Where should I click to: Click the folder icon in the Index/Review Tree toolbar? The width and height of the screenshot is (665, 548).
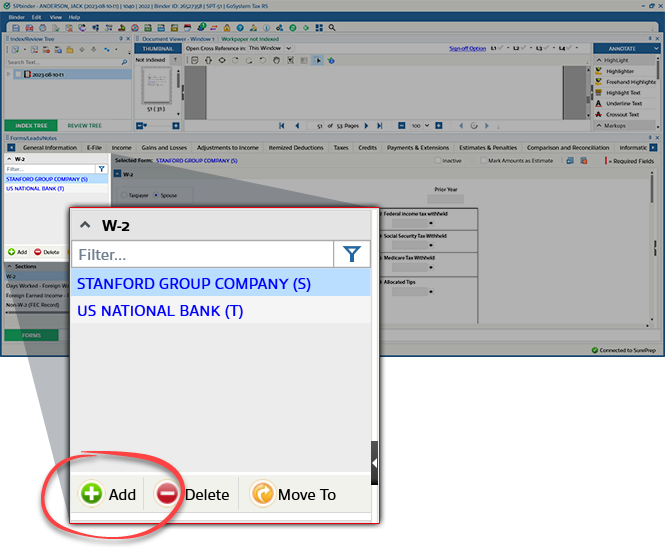70,50
